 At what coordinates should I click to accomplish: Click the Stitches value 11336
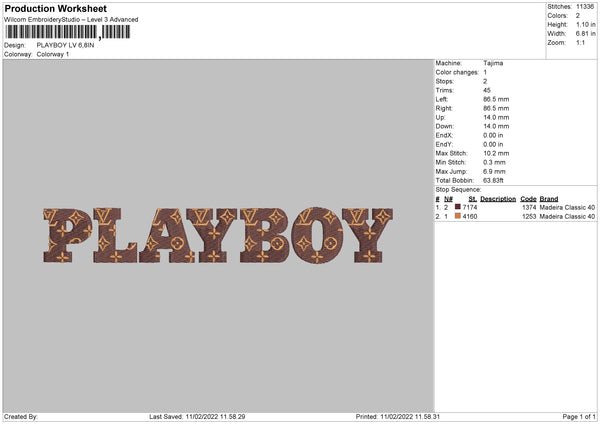point(585,7)
